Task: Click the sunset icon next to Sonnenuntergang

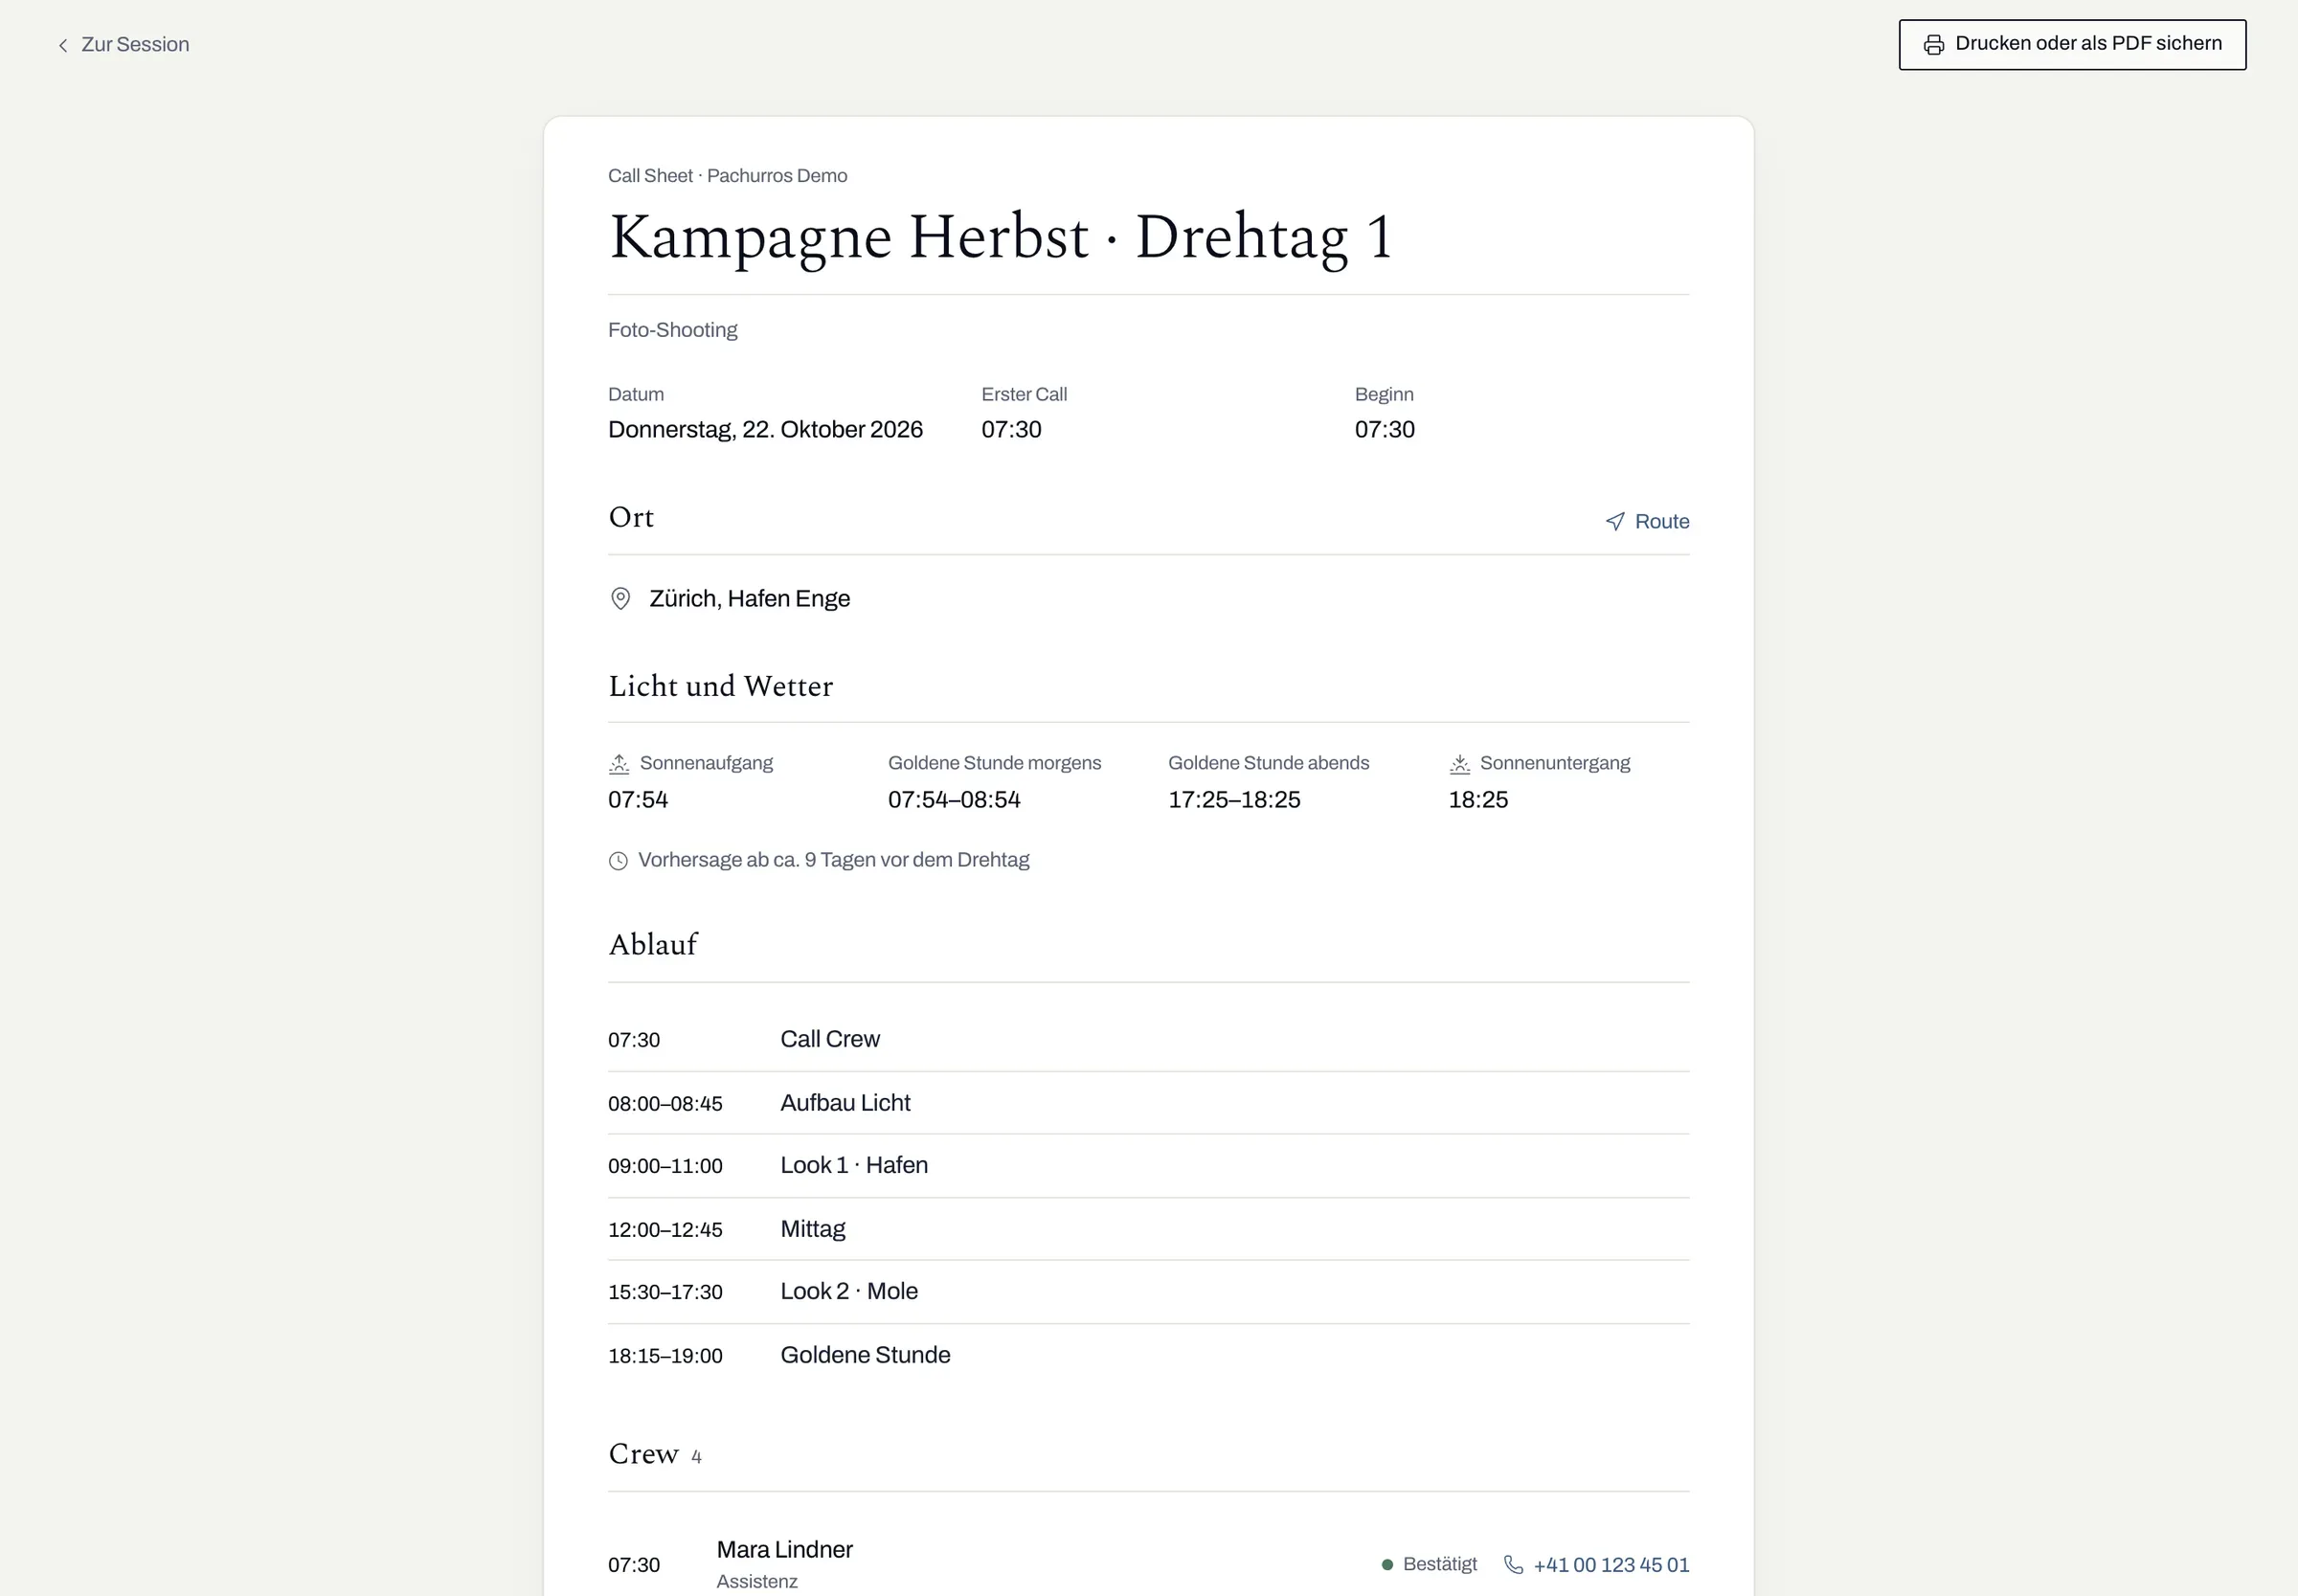Action: pyautogui.click(x=1460, y=764)
